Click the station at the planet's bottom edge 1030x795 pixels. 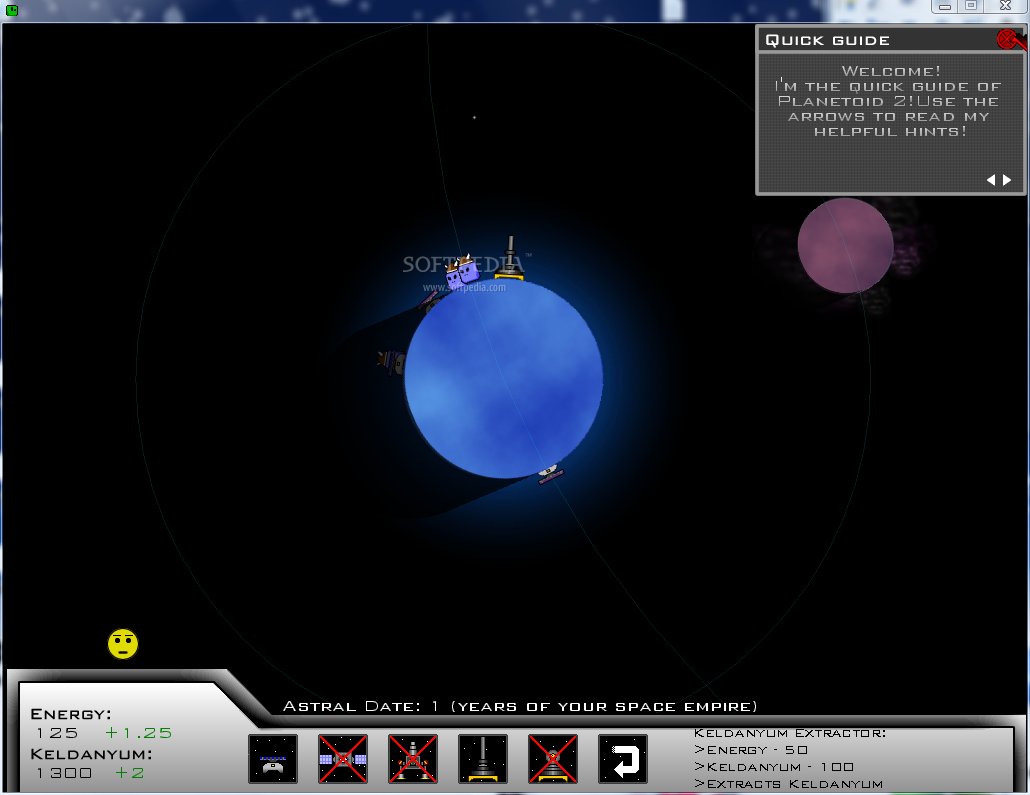(x=549, y=473)
